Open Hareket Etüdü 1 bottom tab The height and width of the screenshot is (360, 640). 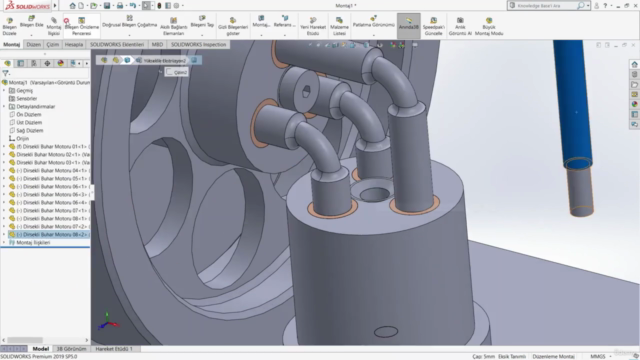pyautogui.click(x=114, y=349)
